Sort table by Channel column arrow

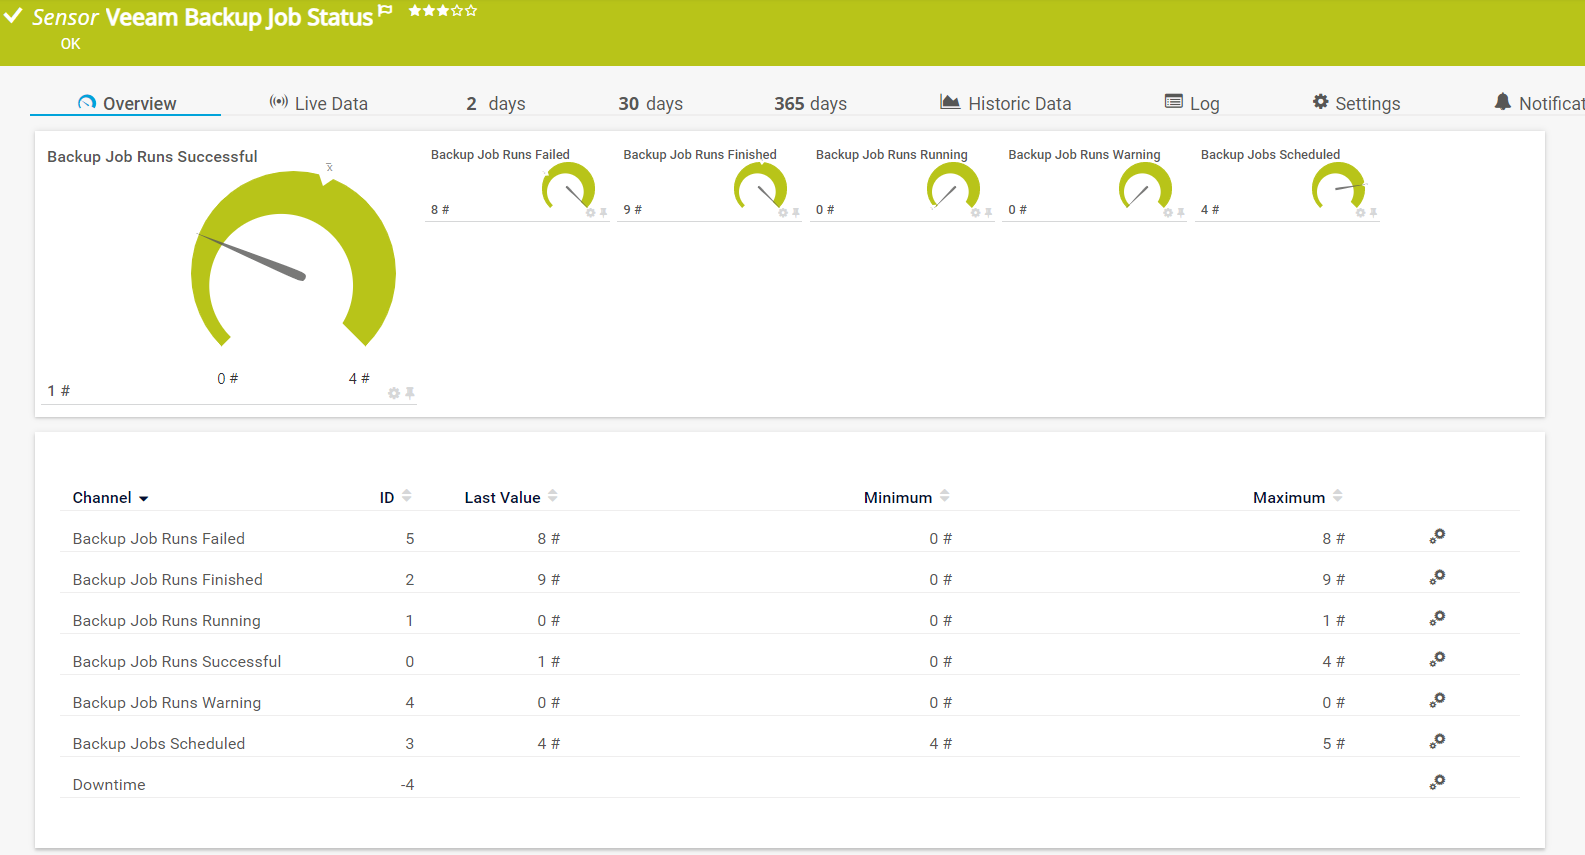click(x=144, y=498)
